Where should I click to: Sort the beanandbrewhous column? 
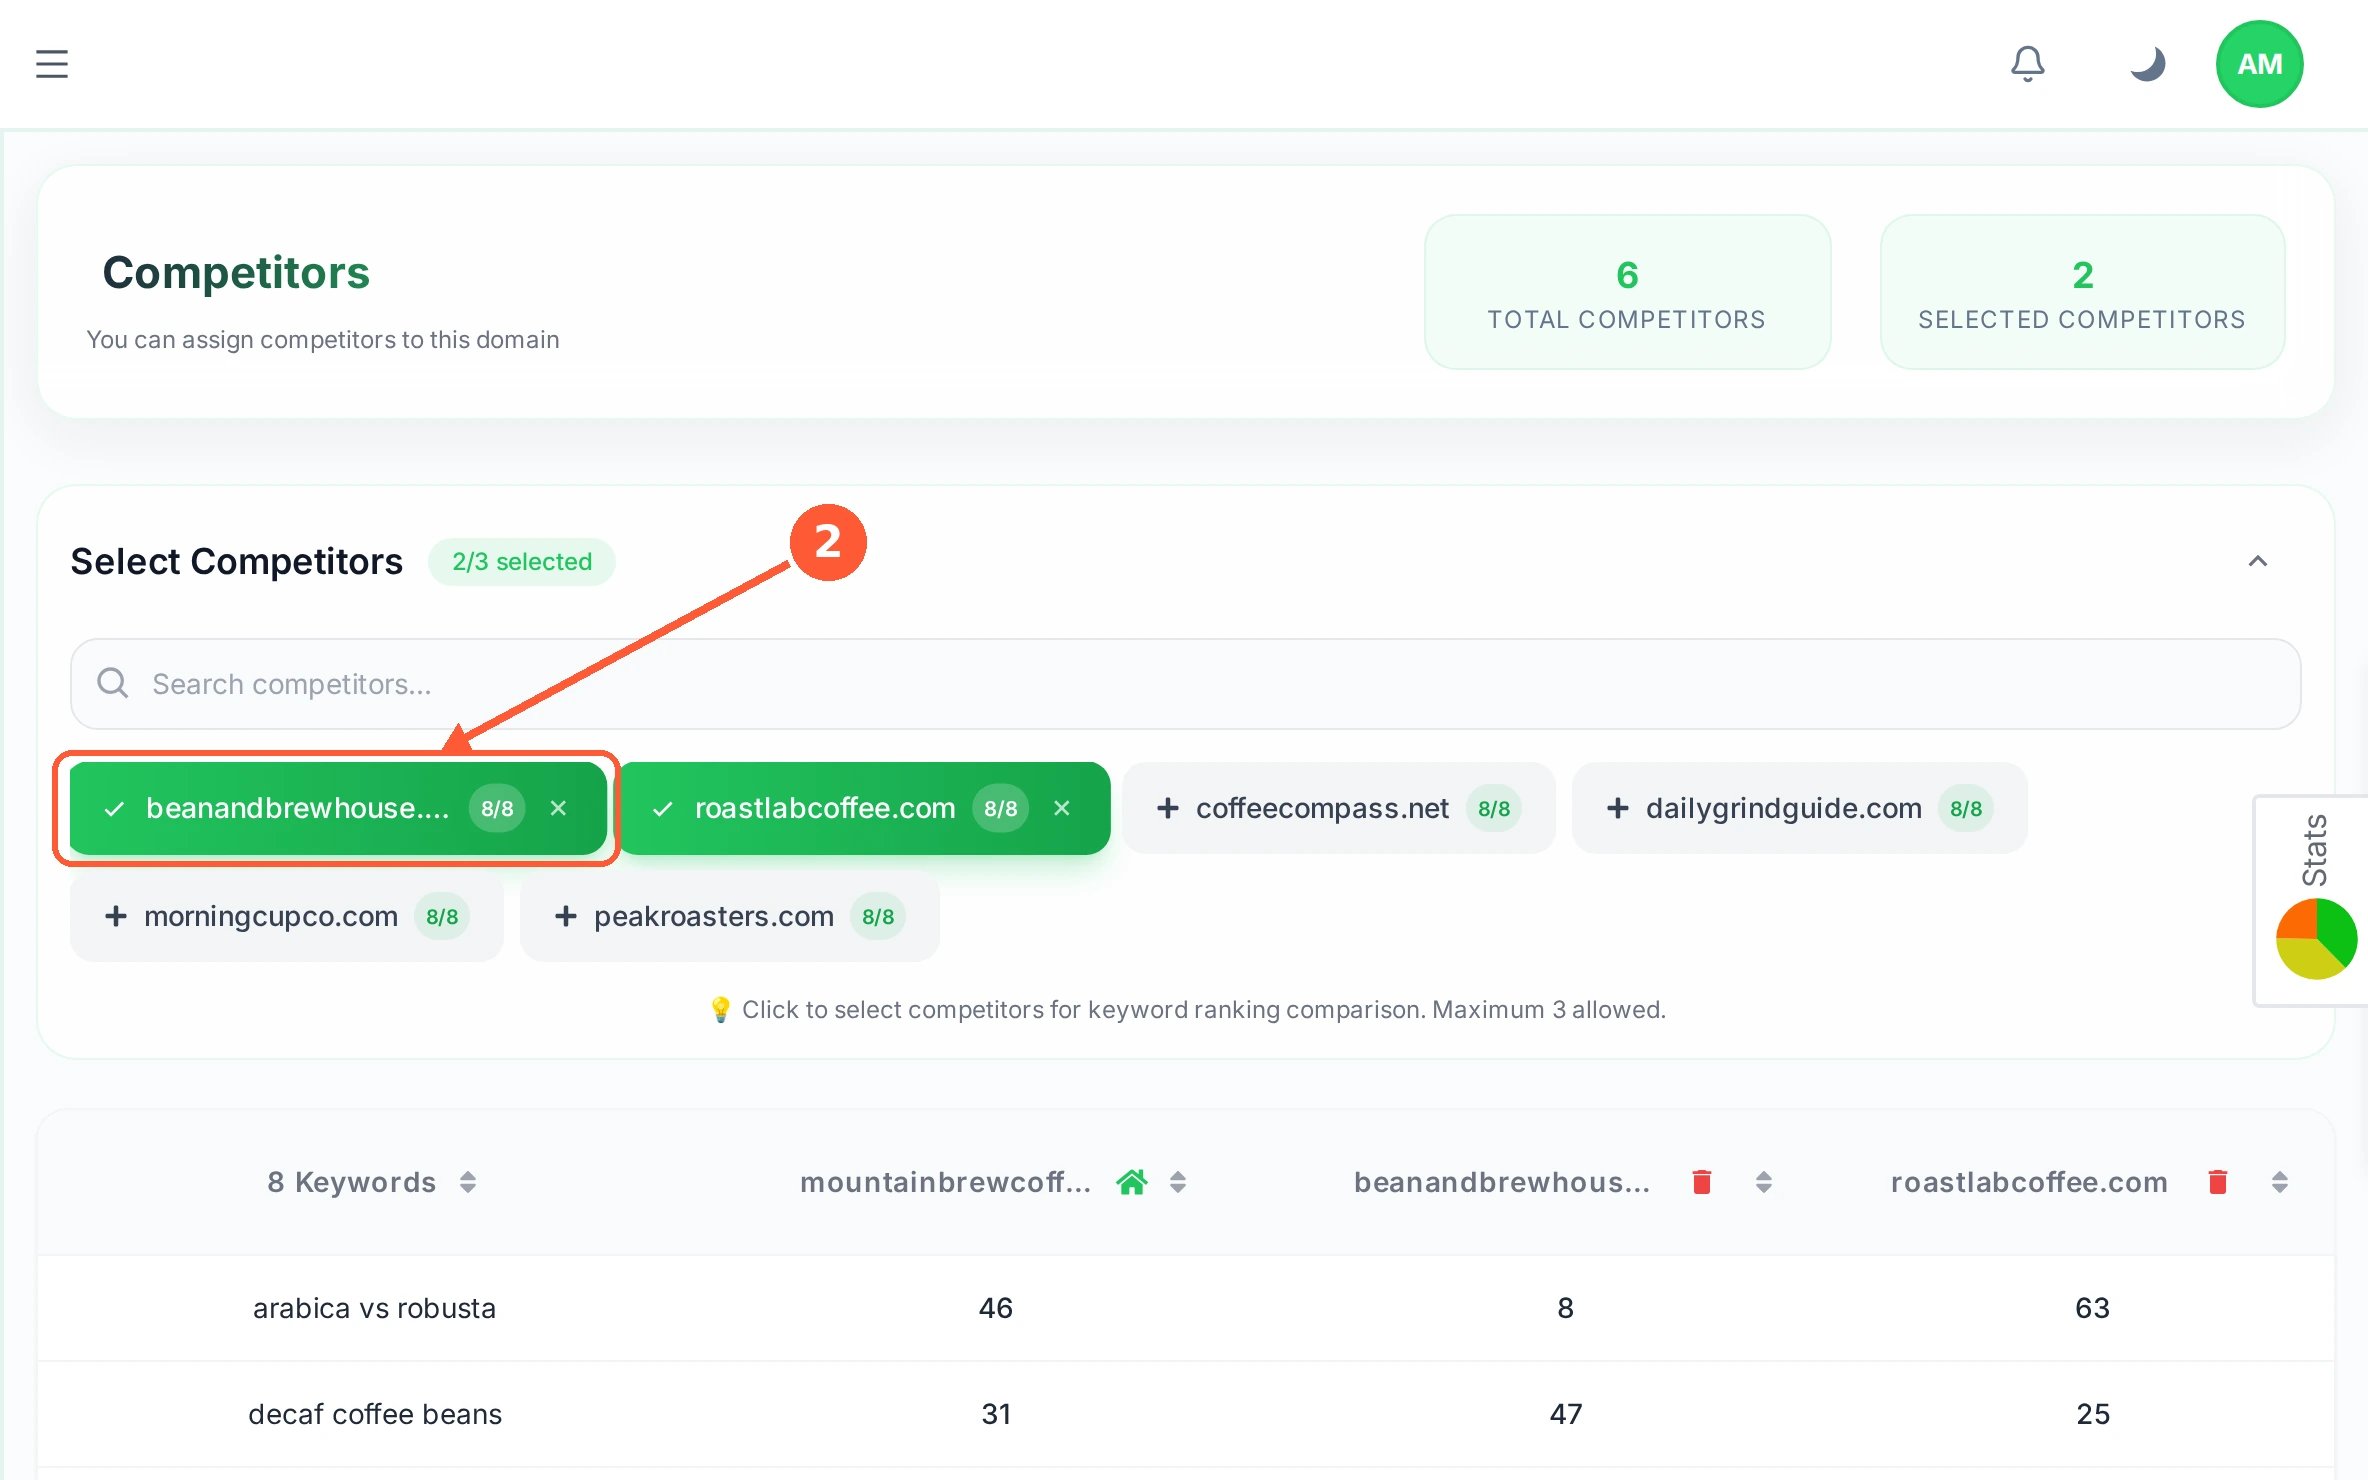coord(1764,1183)
